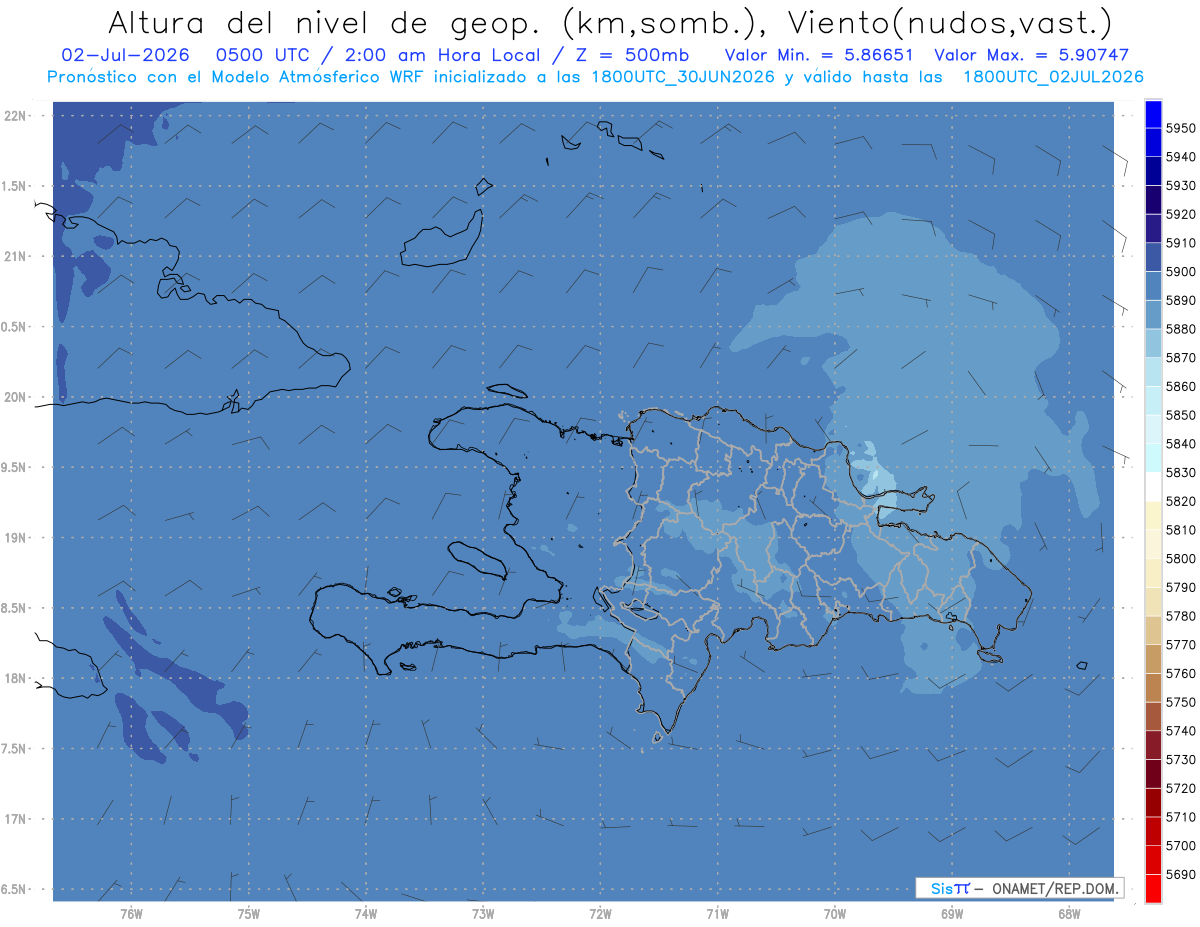The height and width of the screenshot is (927, 1200).
Task: Click the 'Valor Max. = 5.90747' text
Action: tap(1031, 55)
